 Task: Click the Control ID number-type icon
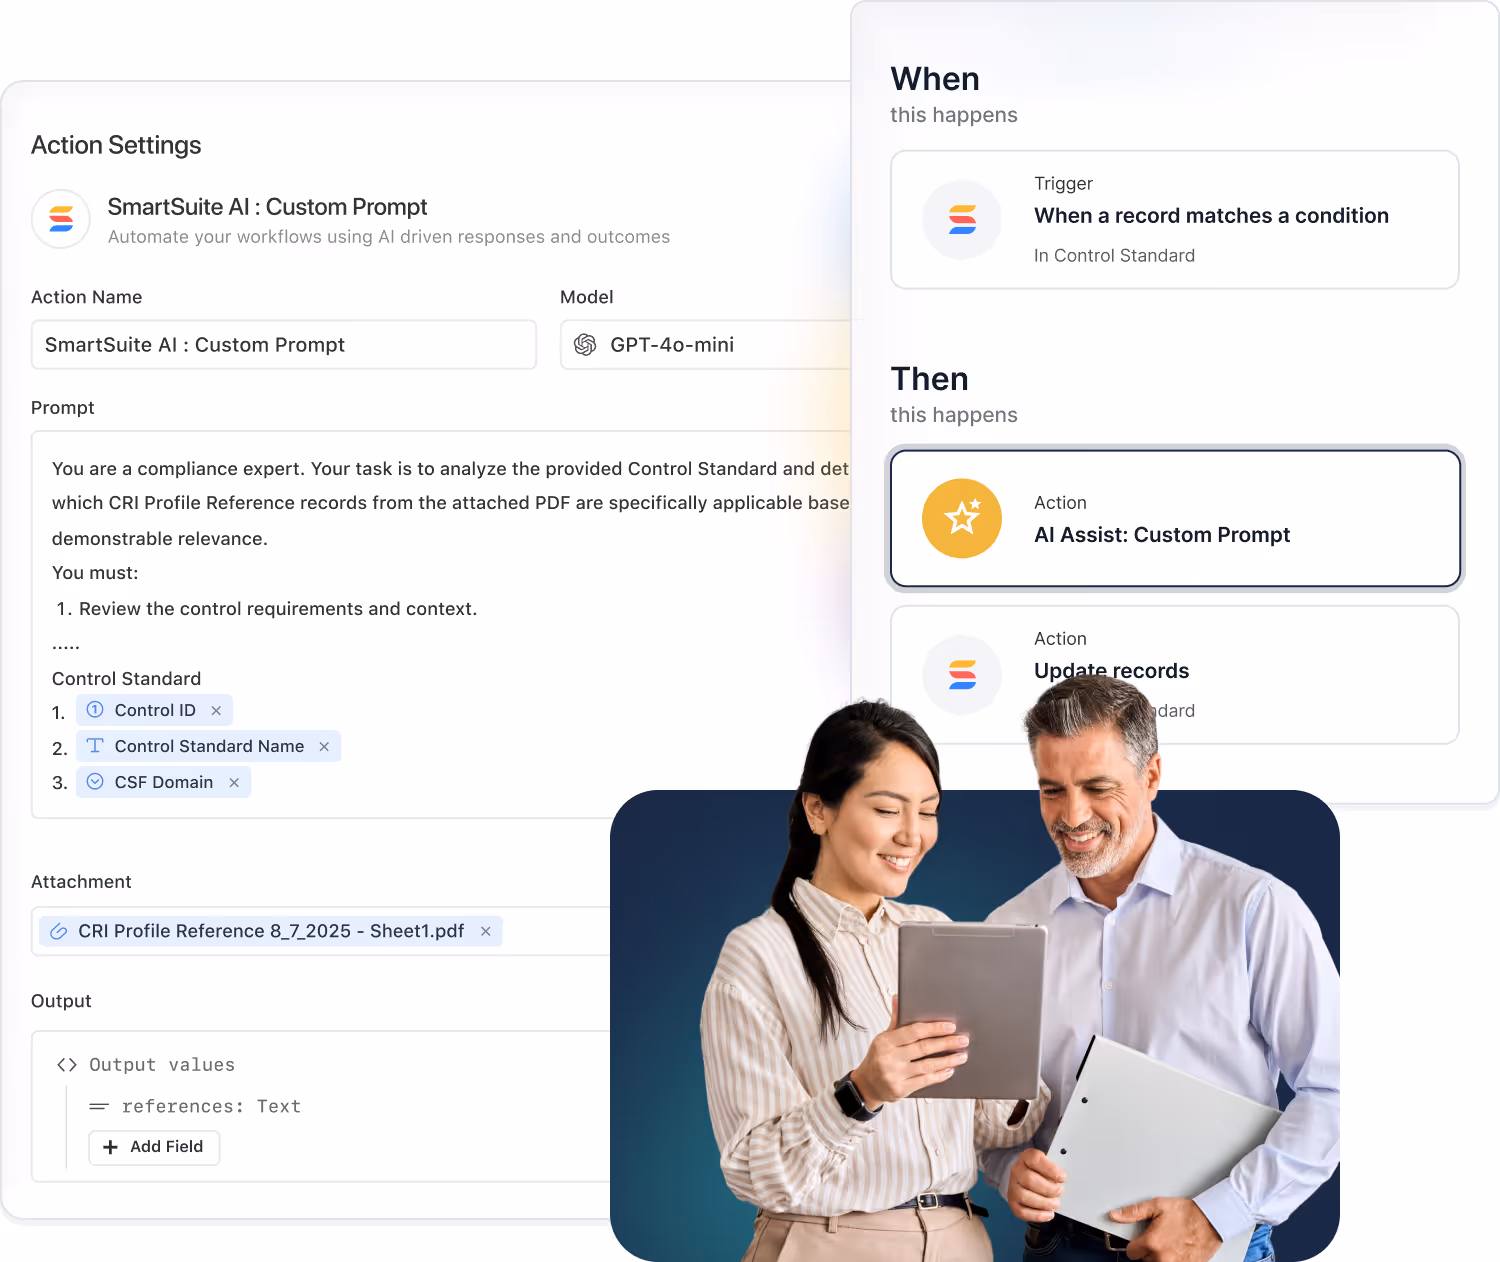[x=95, y=710]
